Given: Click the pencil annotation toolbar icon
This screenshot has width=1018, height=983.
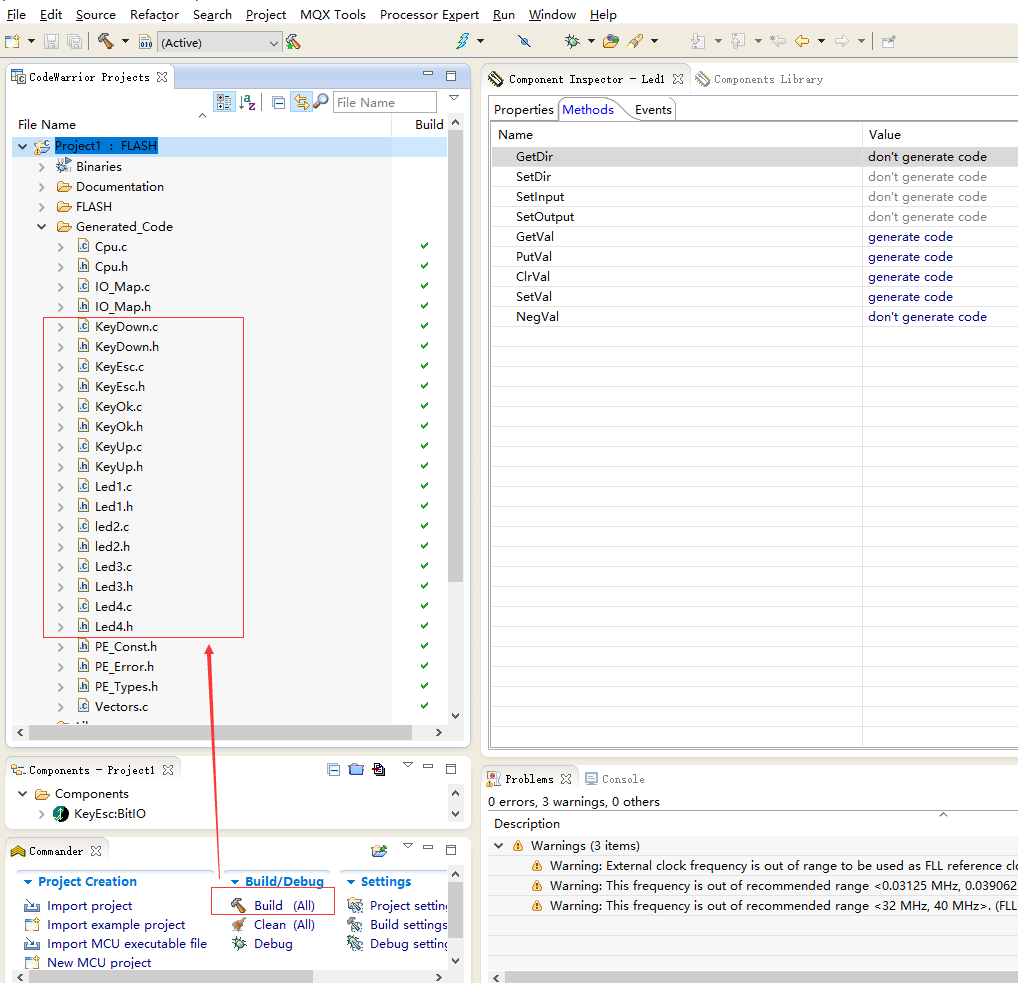Looking at the screenshot, I should click(636, 42).
